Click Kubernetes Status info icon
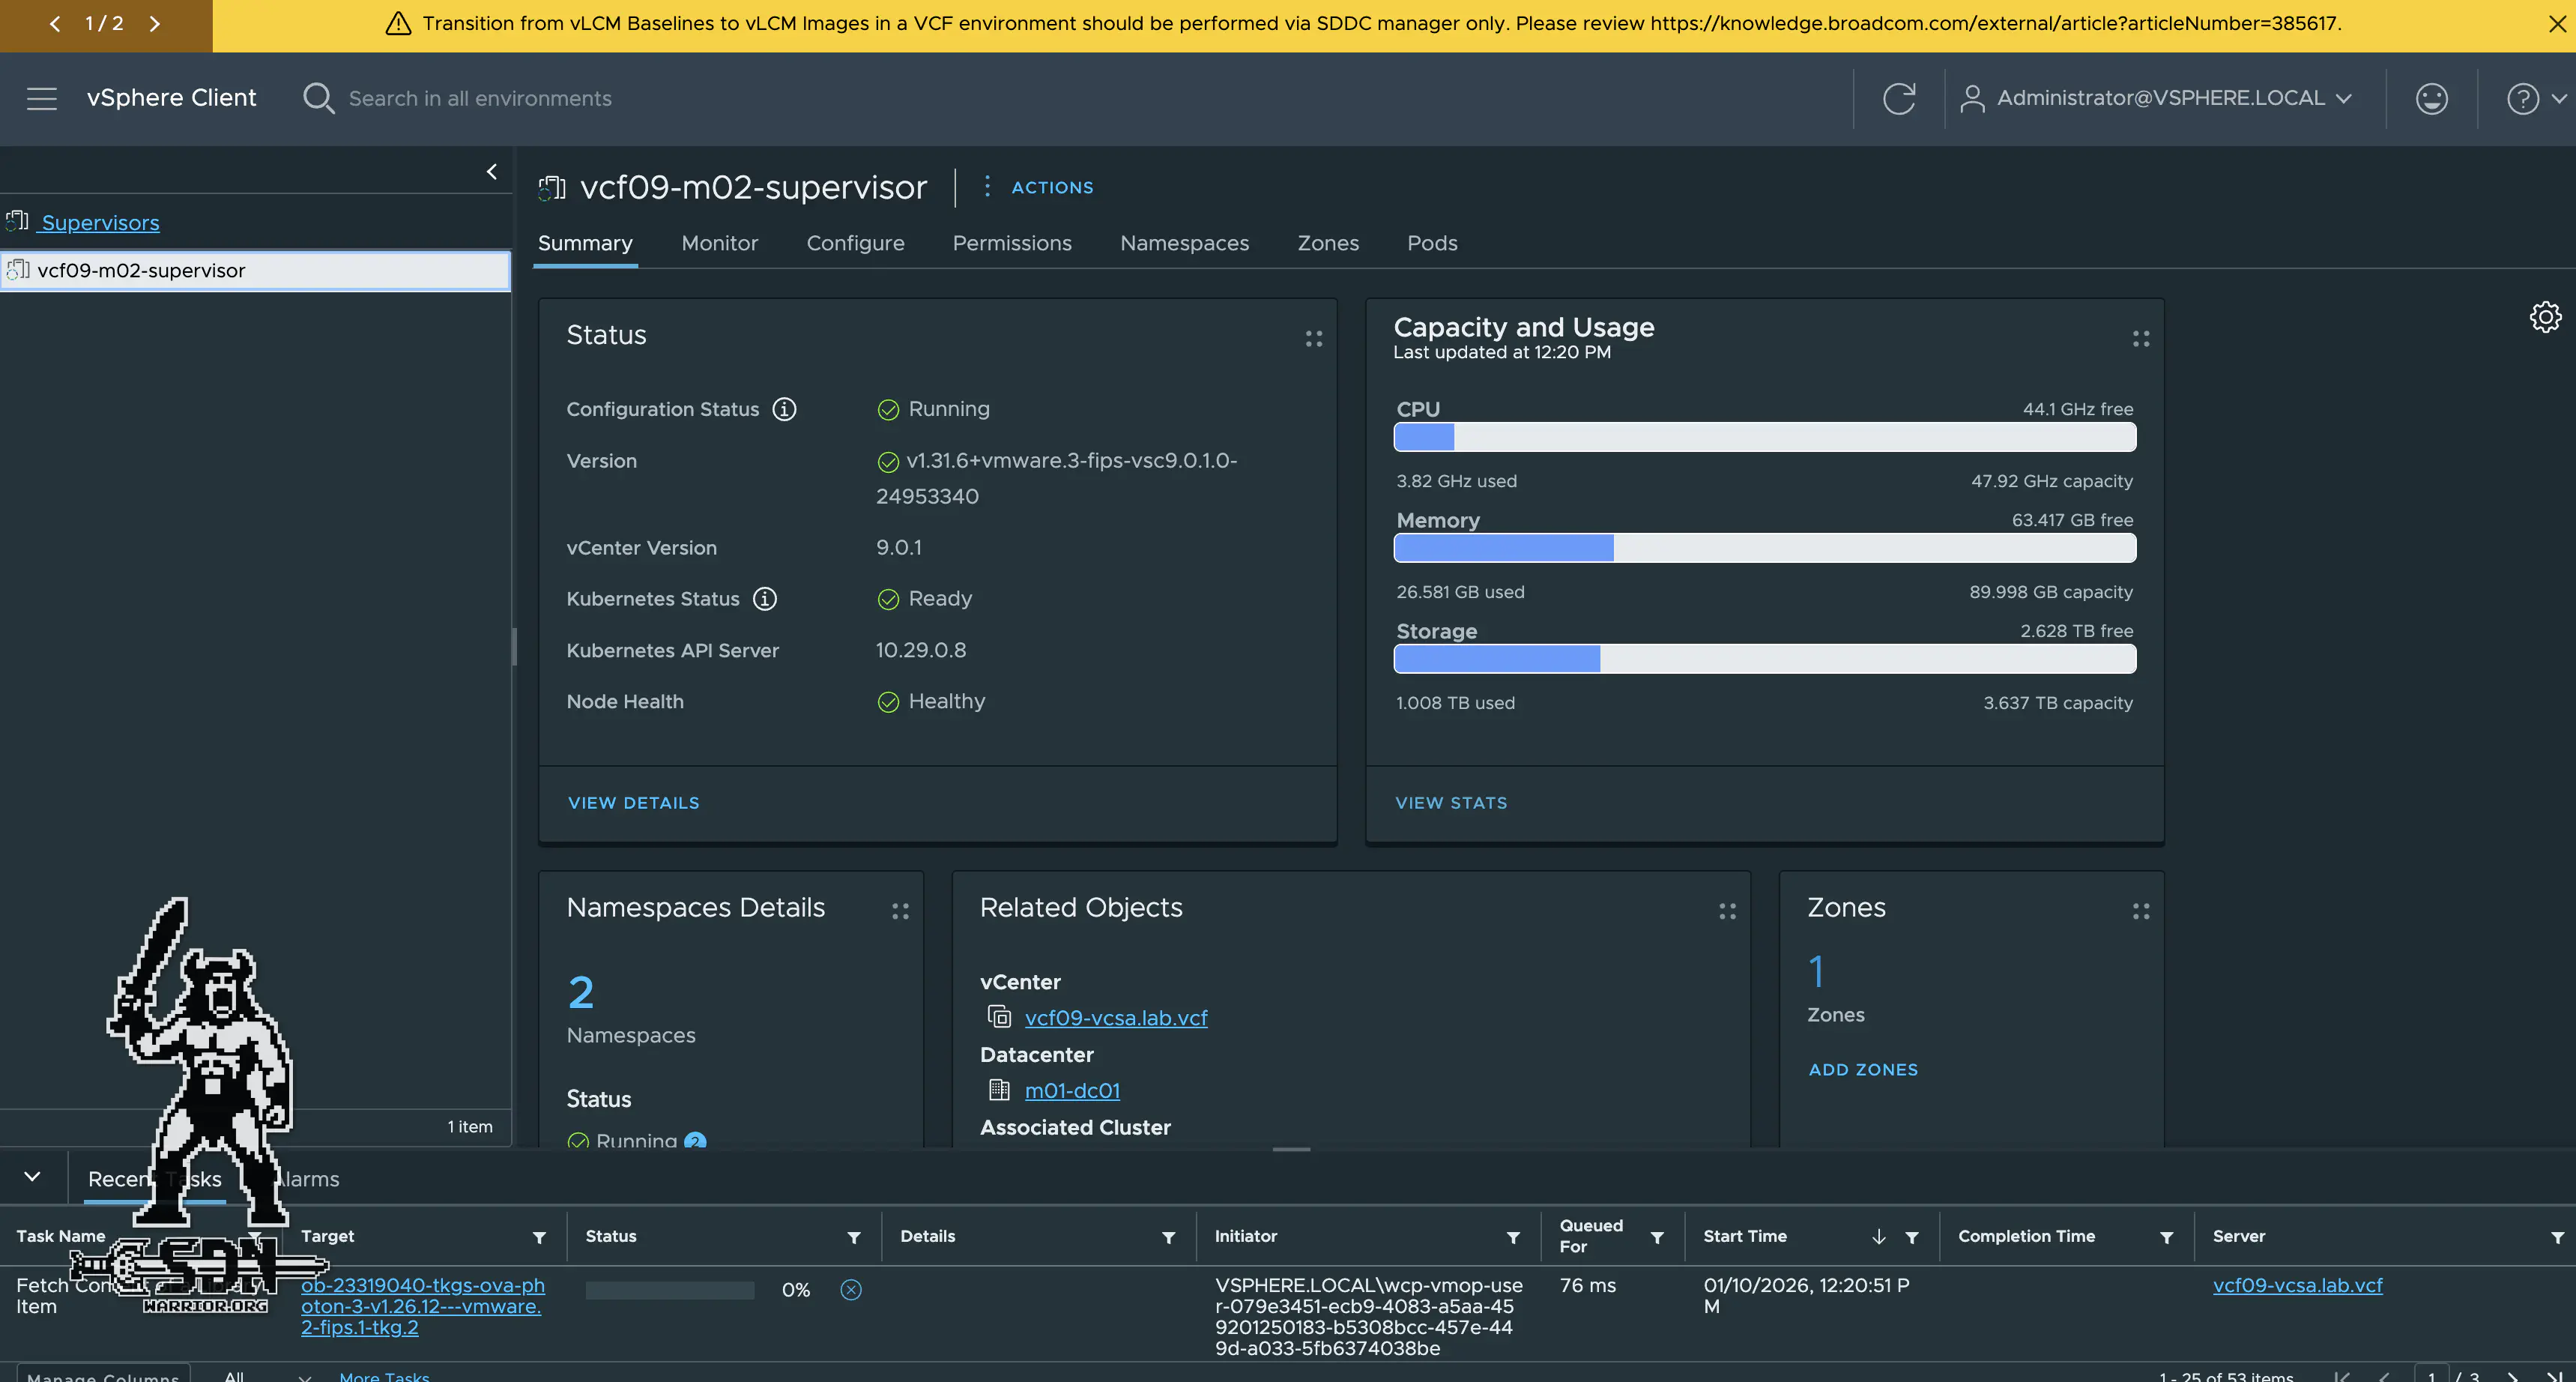 click(x=764, y=599)
